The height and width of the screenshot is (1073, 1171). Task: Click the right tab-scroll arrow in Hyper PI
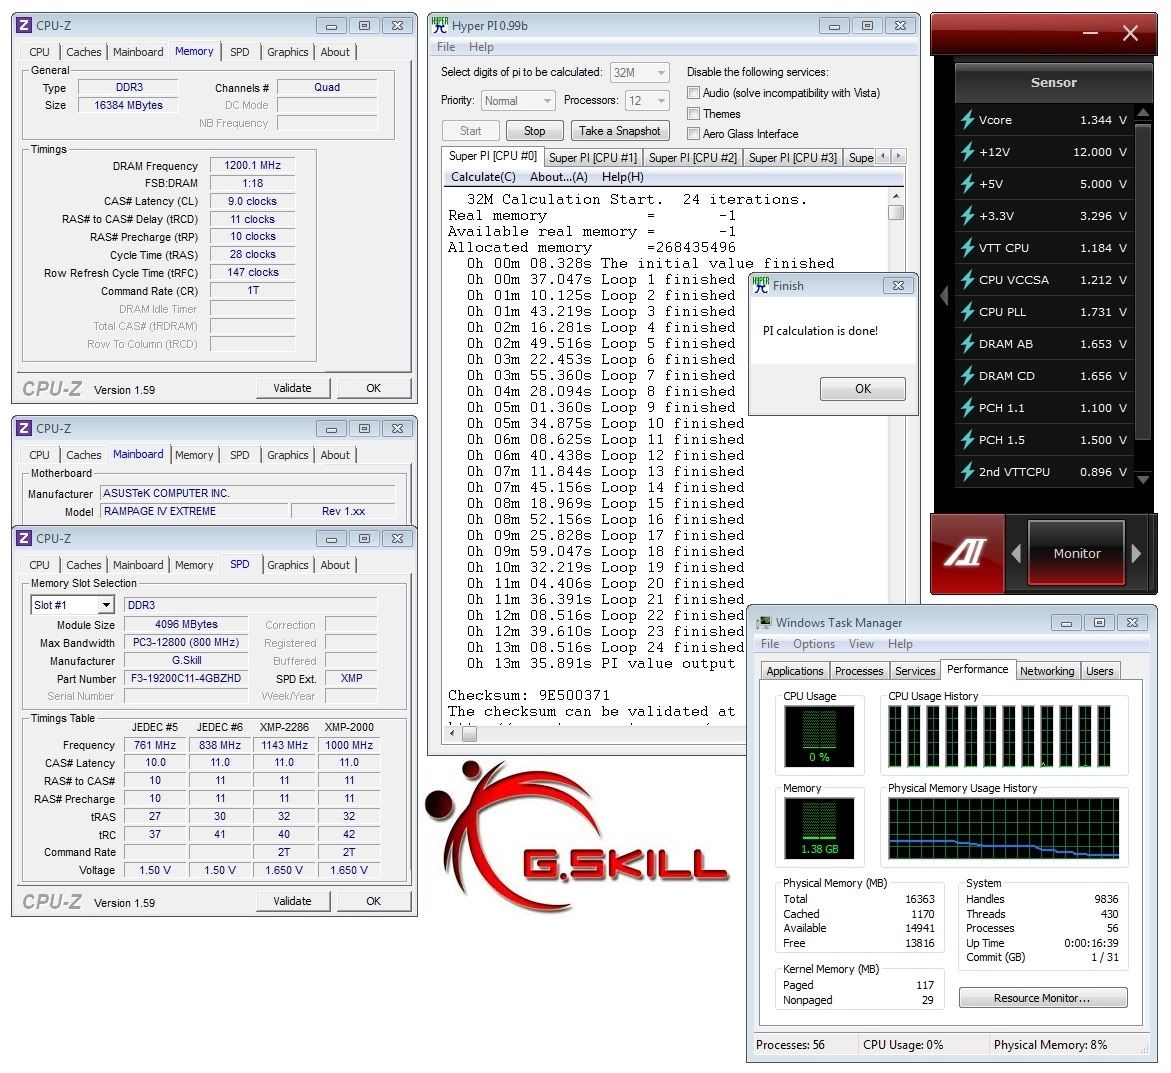tap(898, 156)
